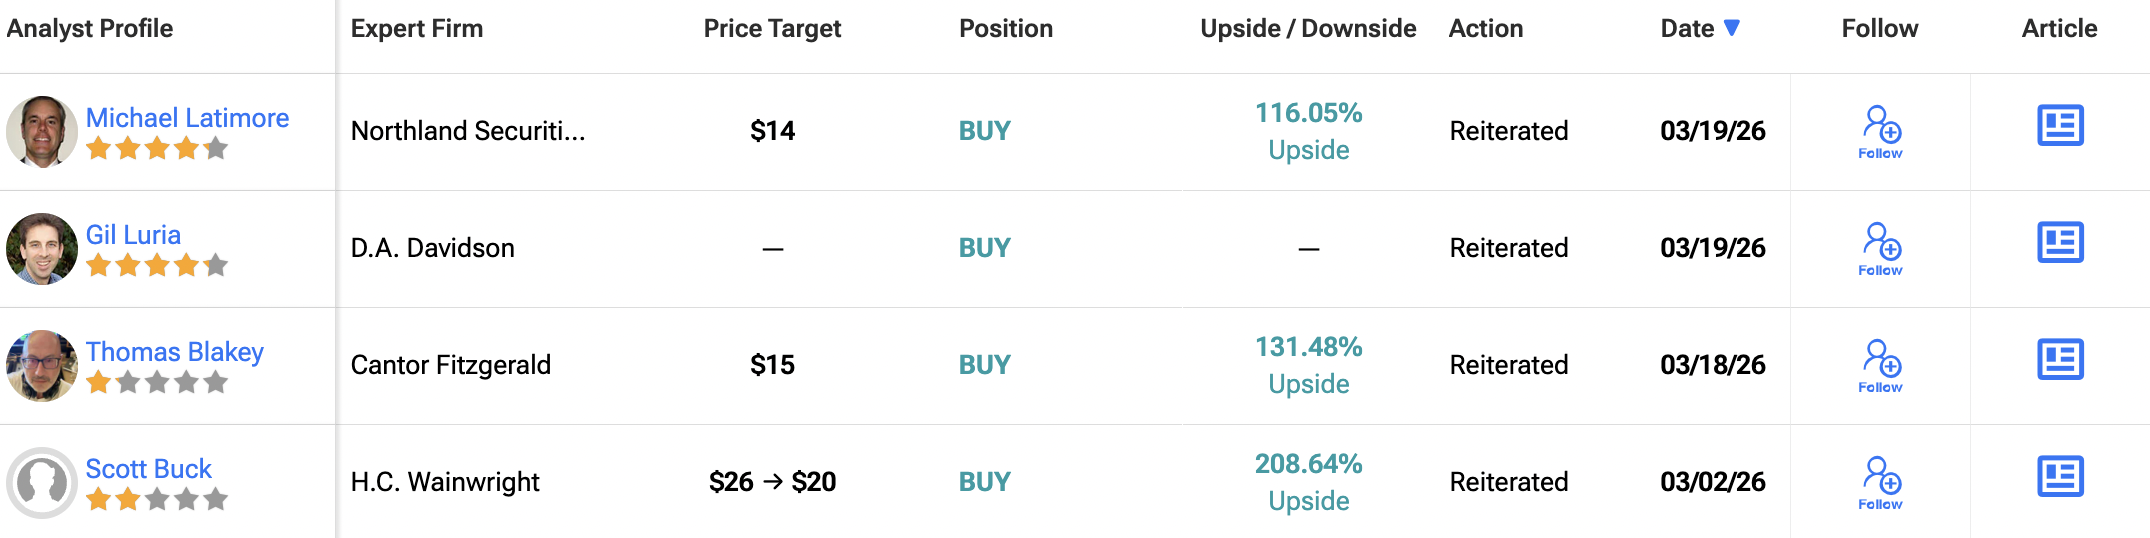Open Gil Luria's analyst profile link

pyautogui.click(x=133, y=235)
